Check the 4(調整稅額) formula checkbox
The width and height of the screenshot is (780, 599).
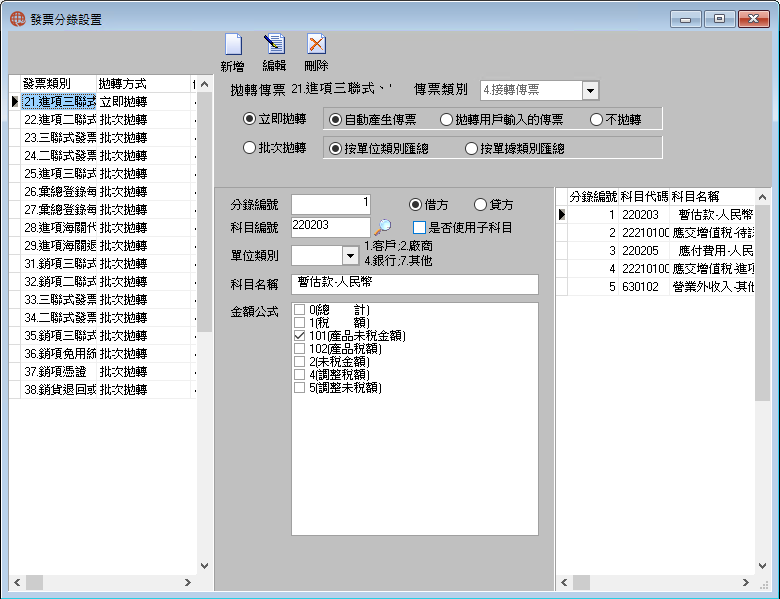299,374
